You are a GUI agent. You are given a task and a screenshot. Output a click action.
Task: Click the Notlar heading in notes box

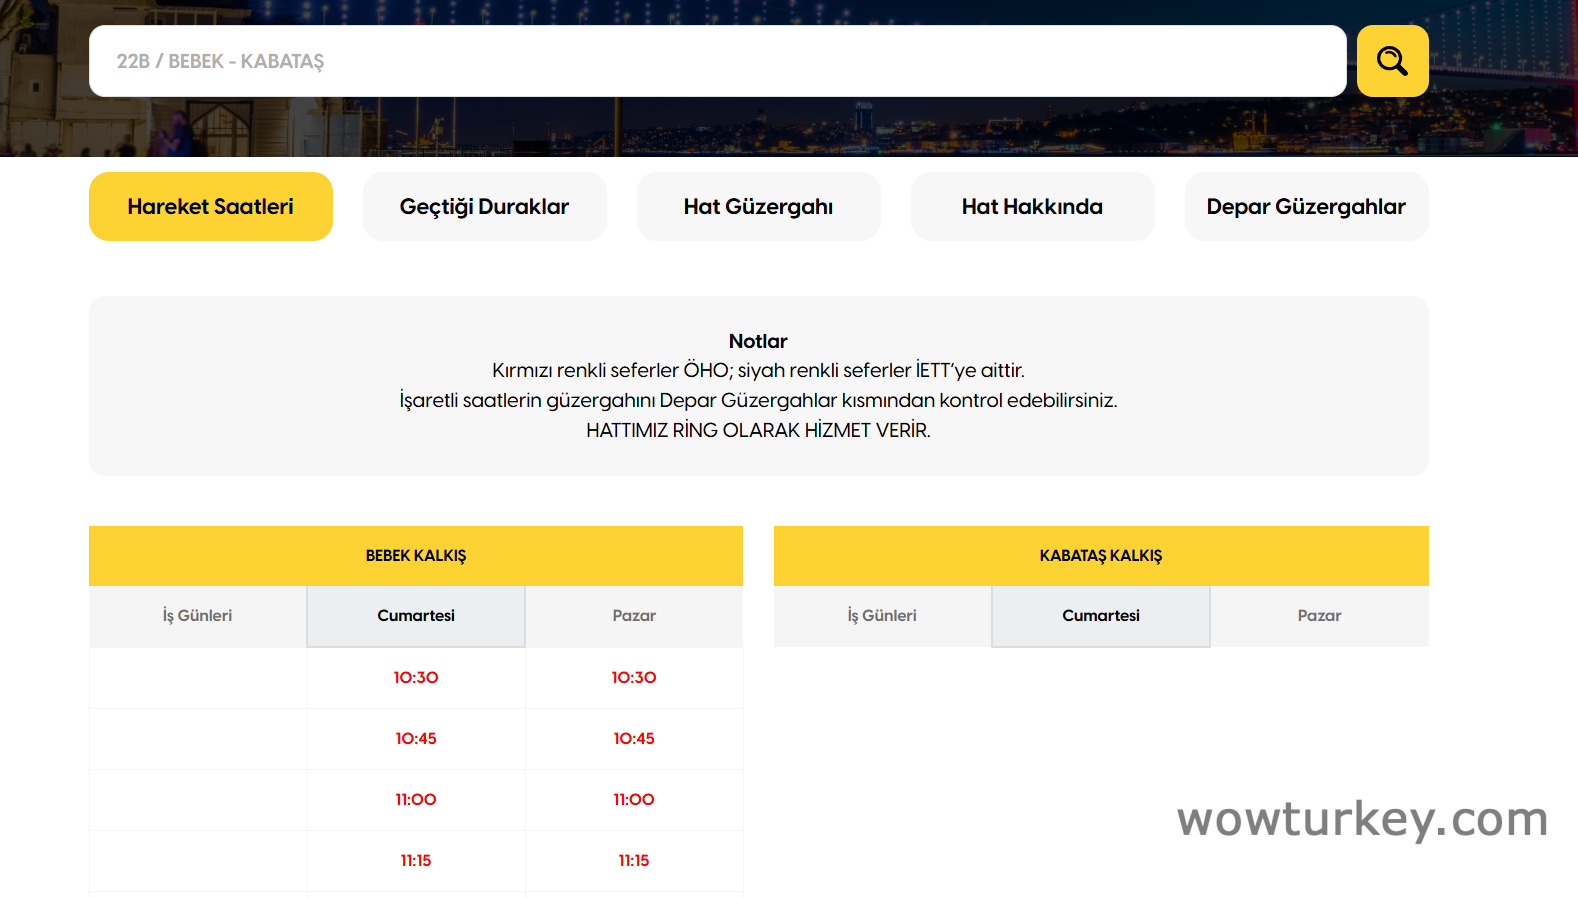758,342
